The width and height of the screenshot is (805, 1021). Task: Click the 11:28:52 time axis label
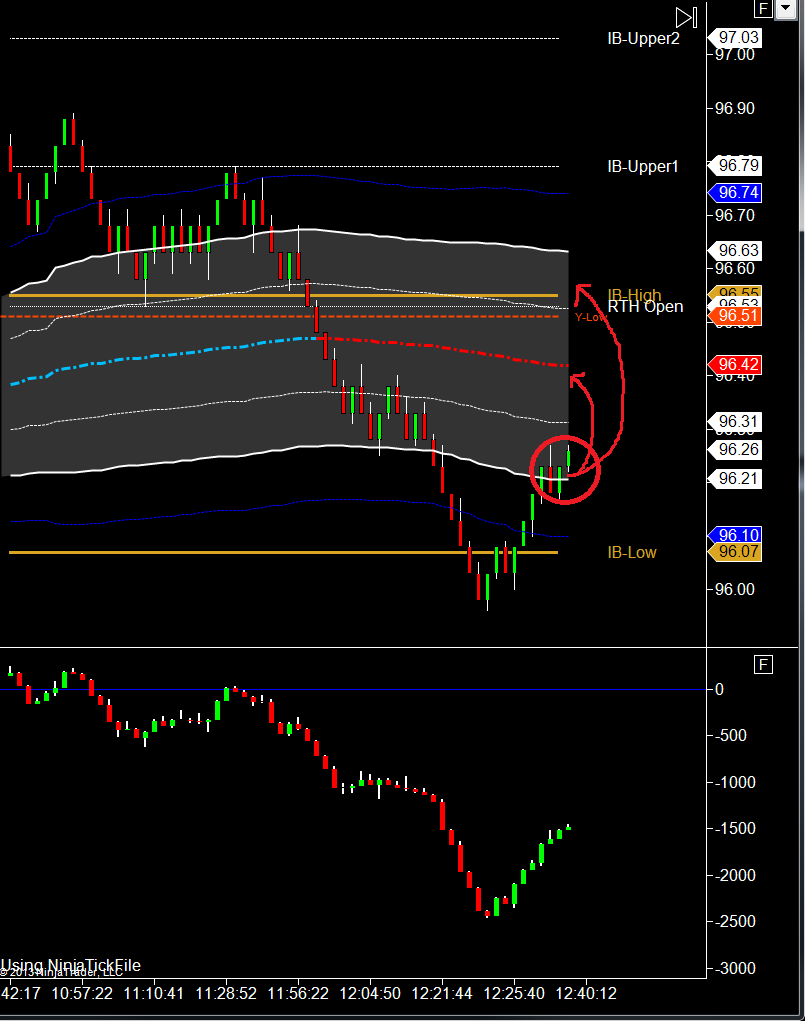[226, 994]
